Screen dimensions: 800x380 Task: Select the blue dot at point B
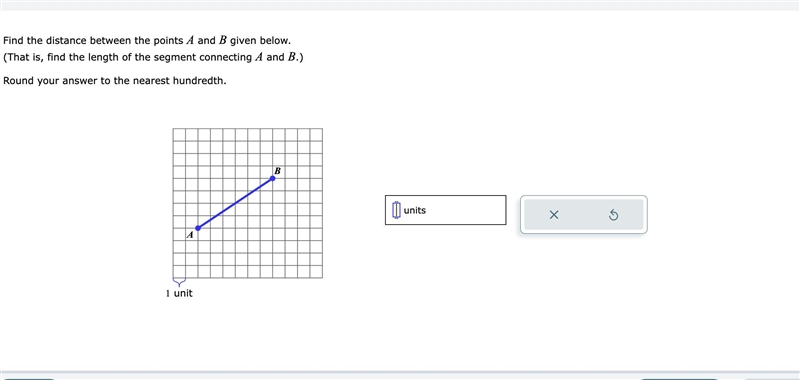coord(273,178)
